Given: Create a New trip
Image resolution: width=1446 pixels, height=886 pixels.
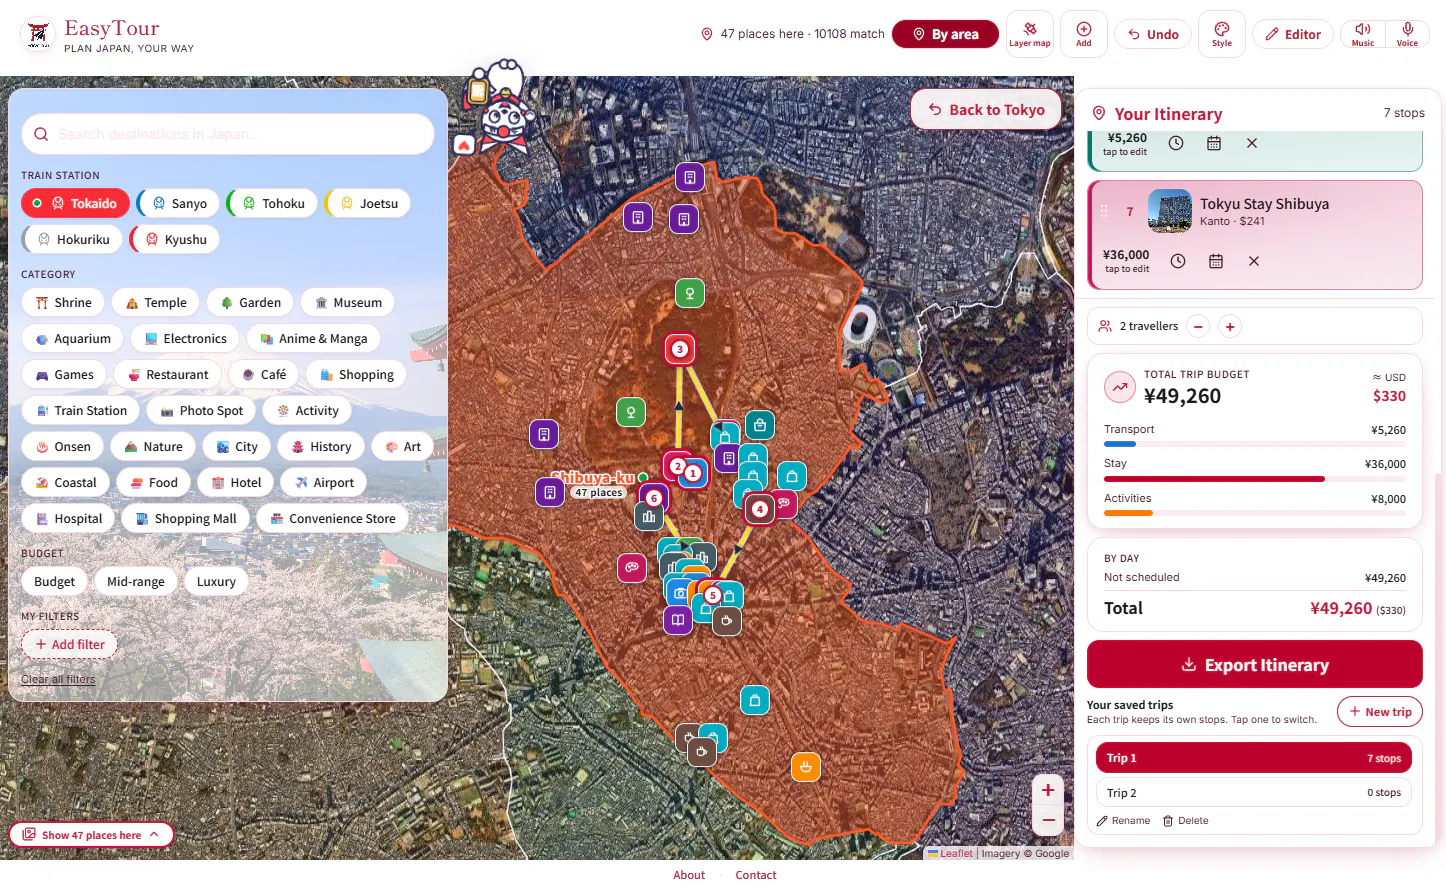Looking at the screenshot, I should coord(1380,712).
